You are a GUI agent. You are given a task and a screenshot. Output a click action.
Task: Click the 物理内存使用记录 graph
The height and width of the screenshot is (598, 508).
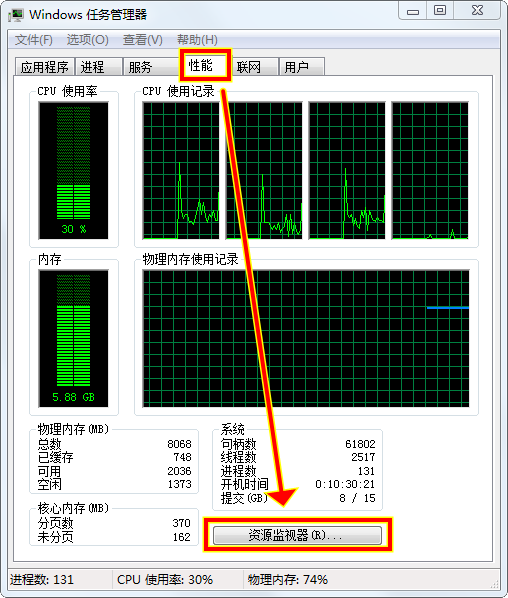(306, 338)
